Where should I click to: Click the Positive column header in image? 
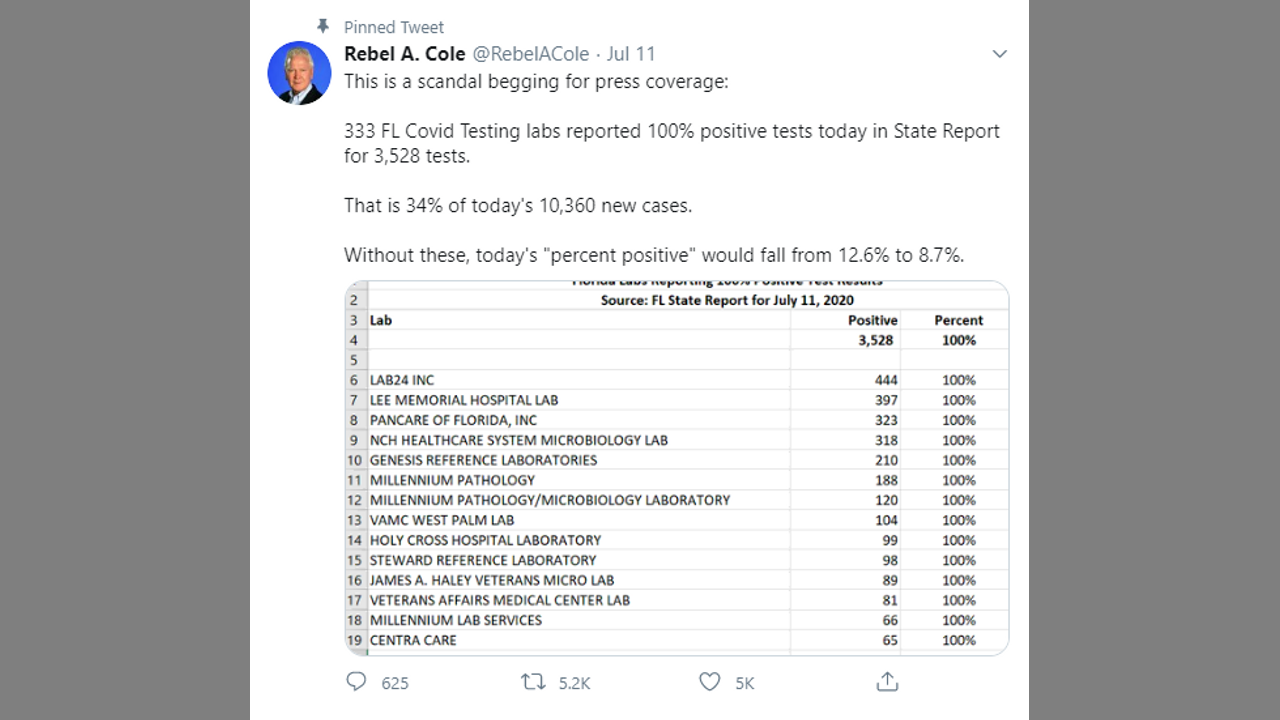click(872, 320)
